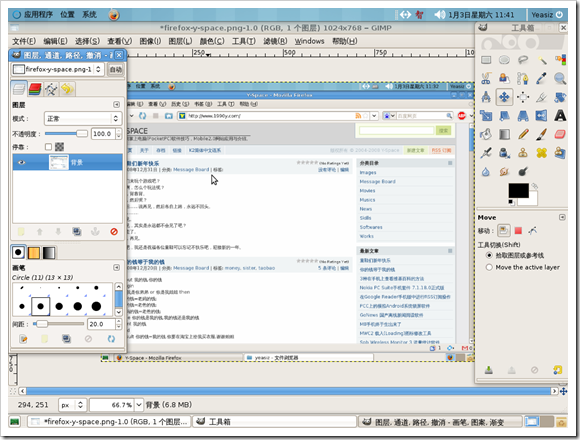Select the Color Picker eyedropper tool
The image size is (580, 440).
542,78
